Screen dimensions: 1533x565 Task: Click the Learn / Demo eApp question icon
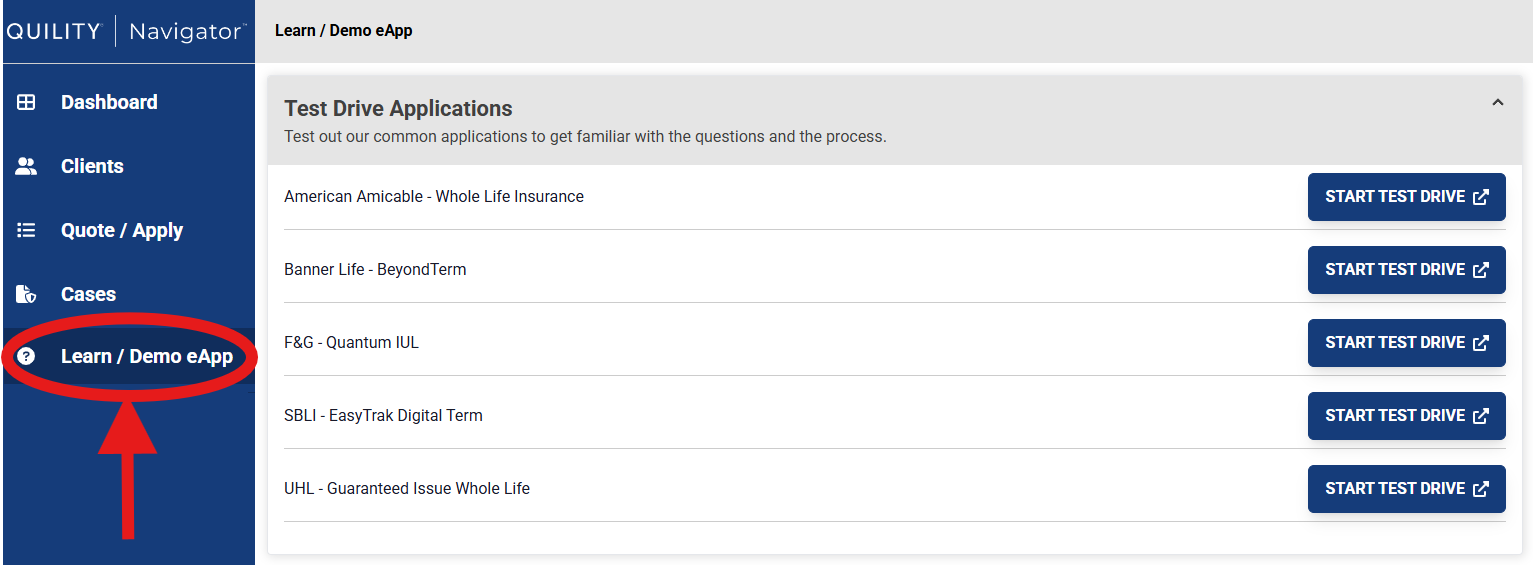[26, 356]
